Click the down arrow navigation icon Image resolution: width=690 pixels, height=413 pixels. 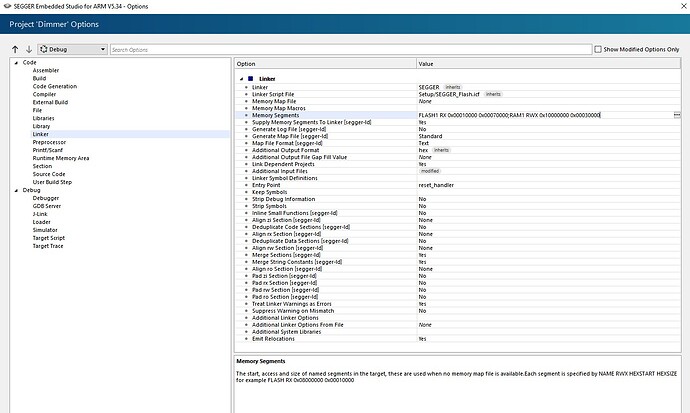[28, 49]
